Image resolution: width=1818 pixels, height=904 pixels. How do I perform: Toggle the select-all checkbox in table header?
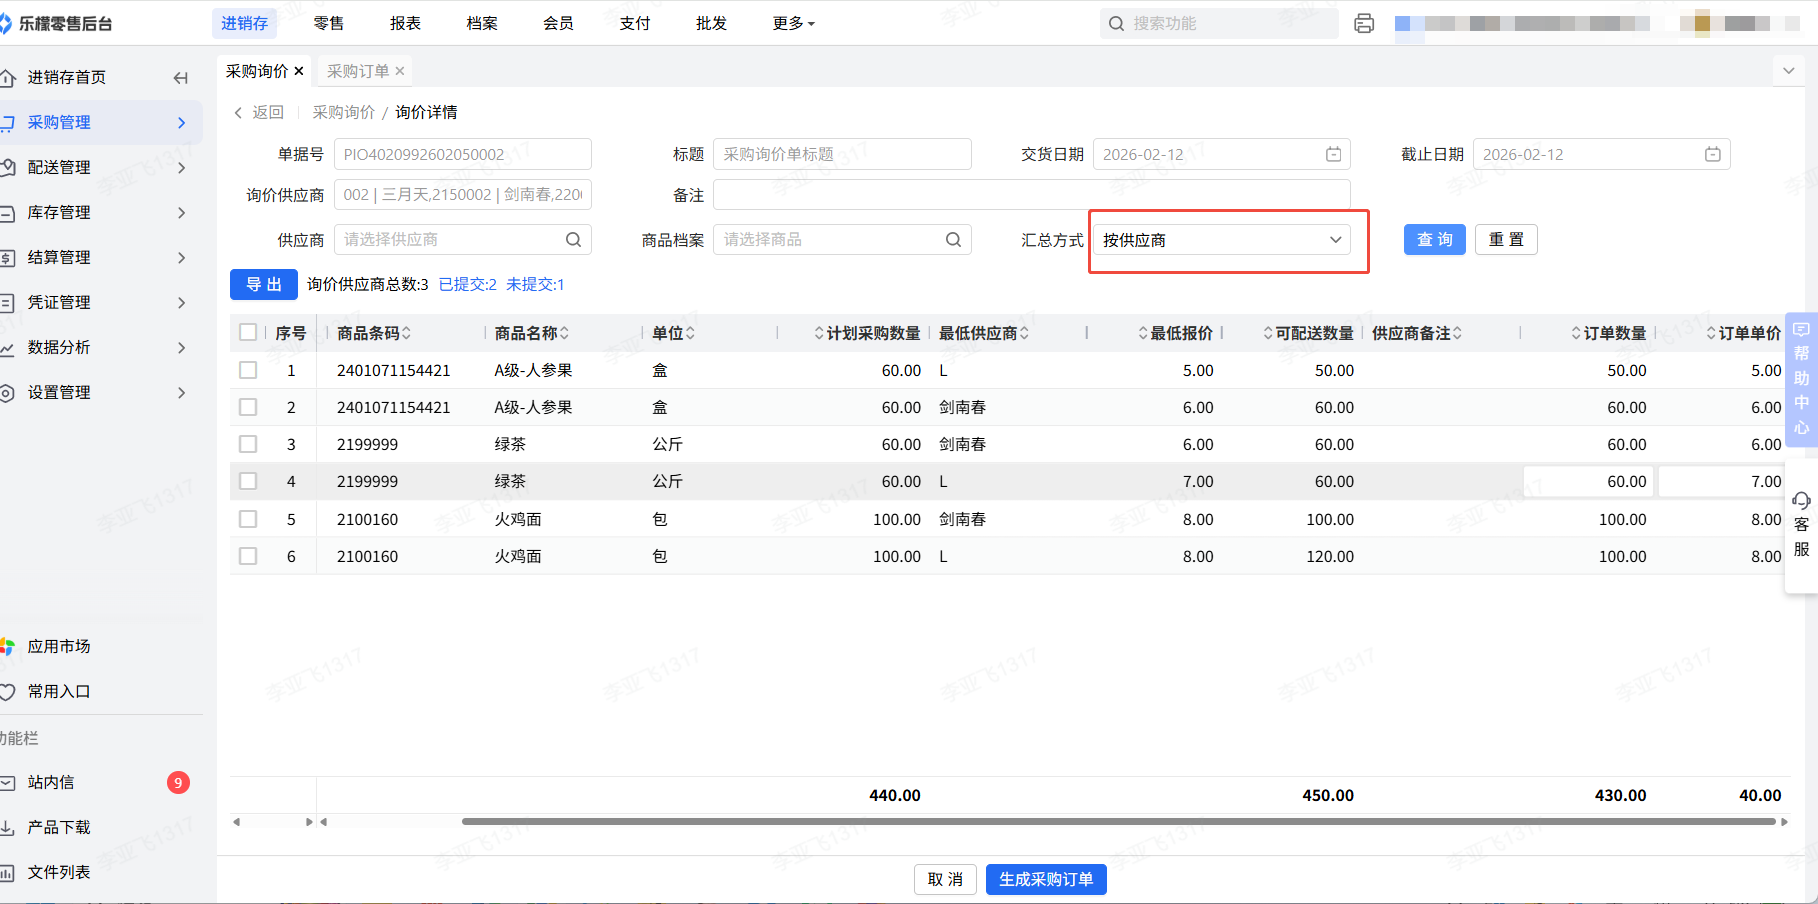click(248, 333)
